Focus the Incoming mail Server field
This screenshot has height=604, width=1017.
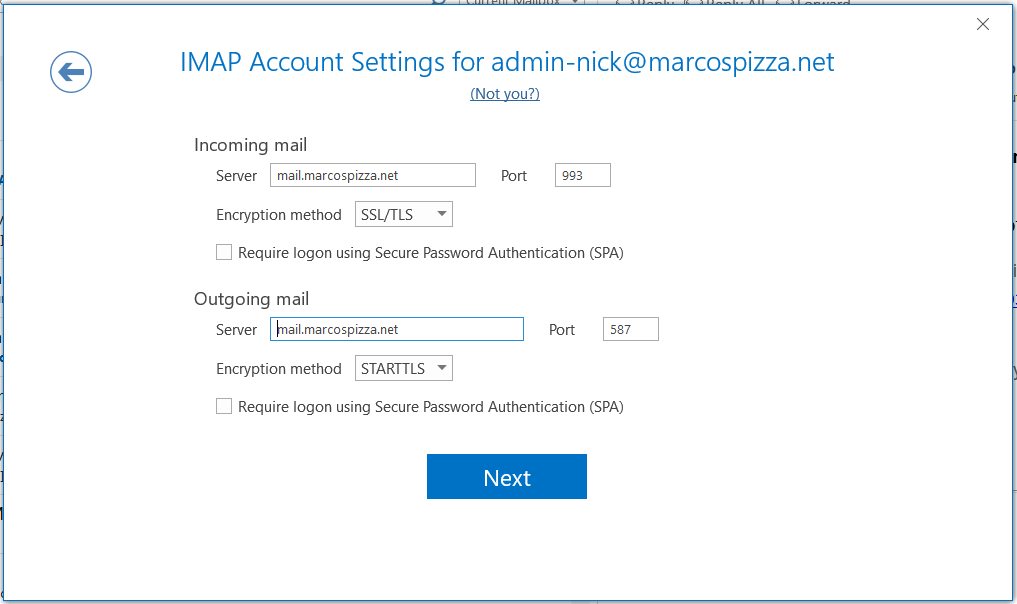(x=372, y=175)
